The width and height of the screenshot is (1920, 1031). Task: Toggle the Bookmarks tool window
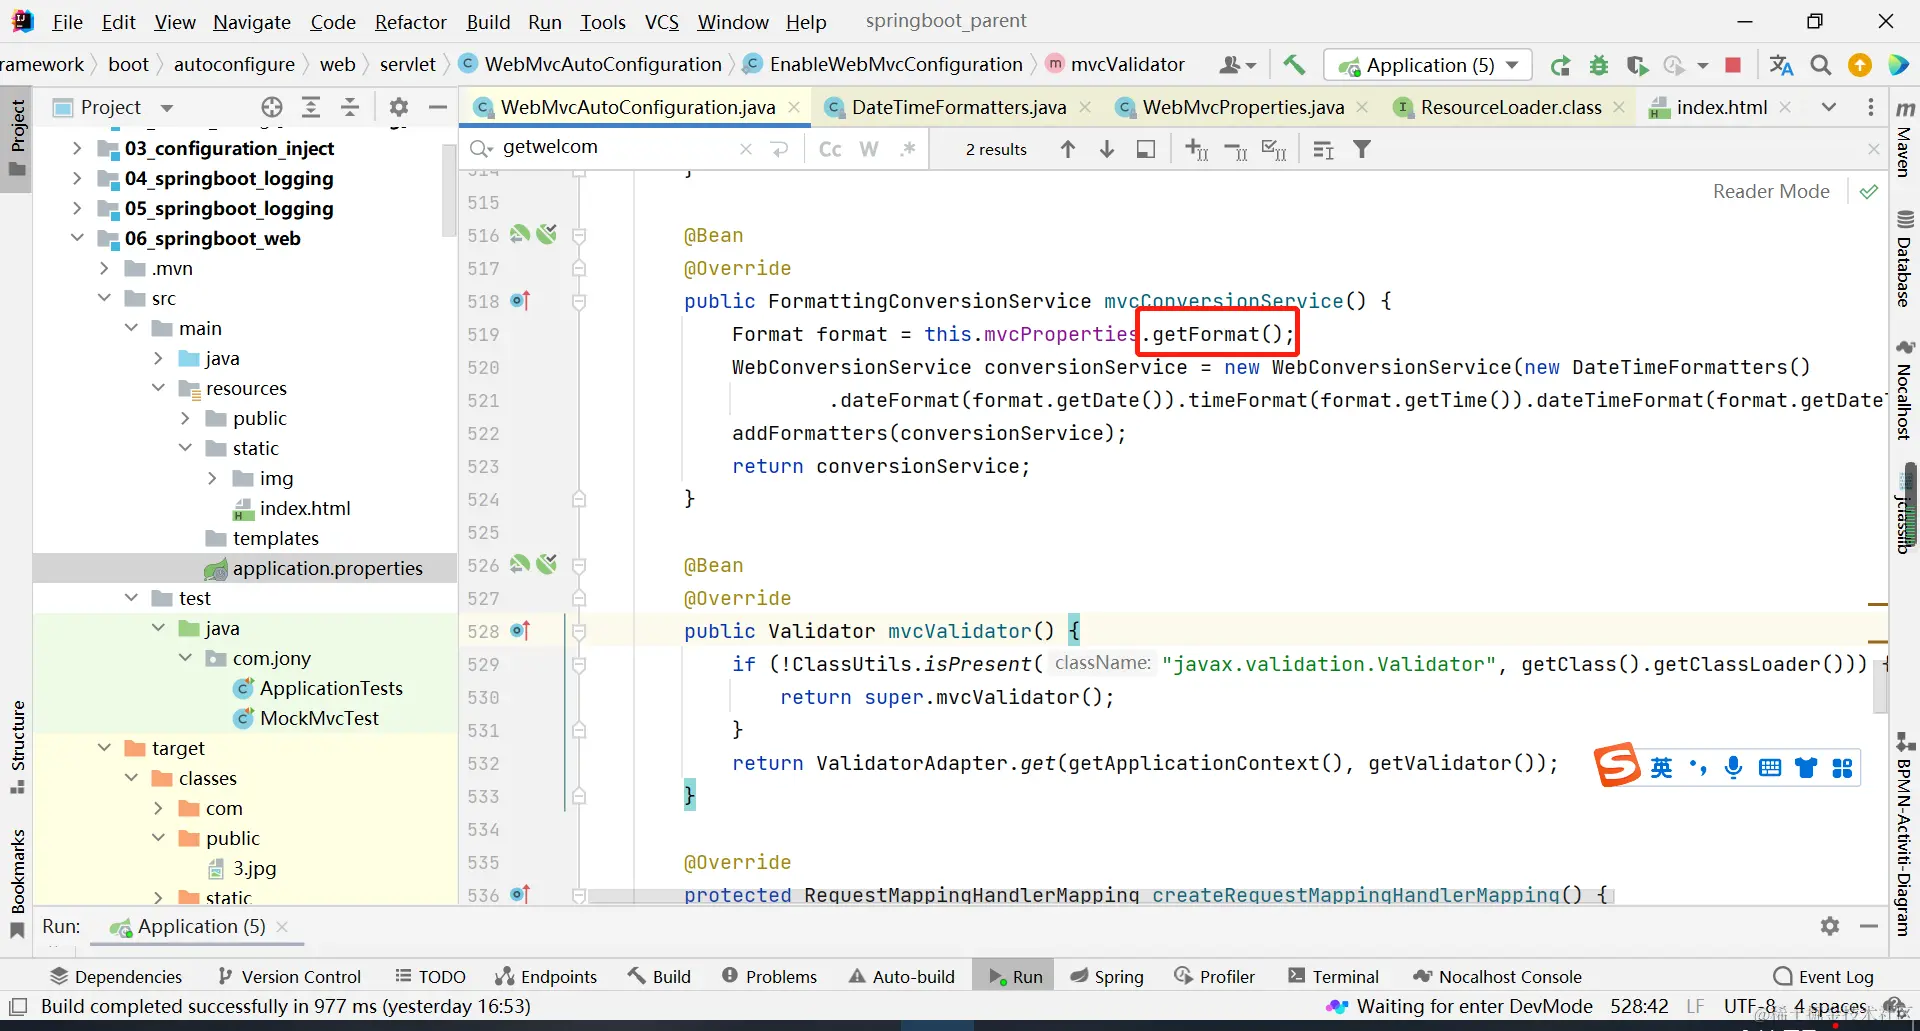pos(17,884)
